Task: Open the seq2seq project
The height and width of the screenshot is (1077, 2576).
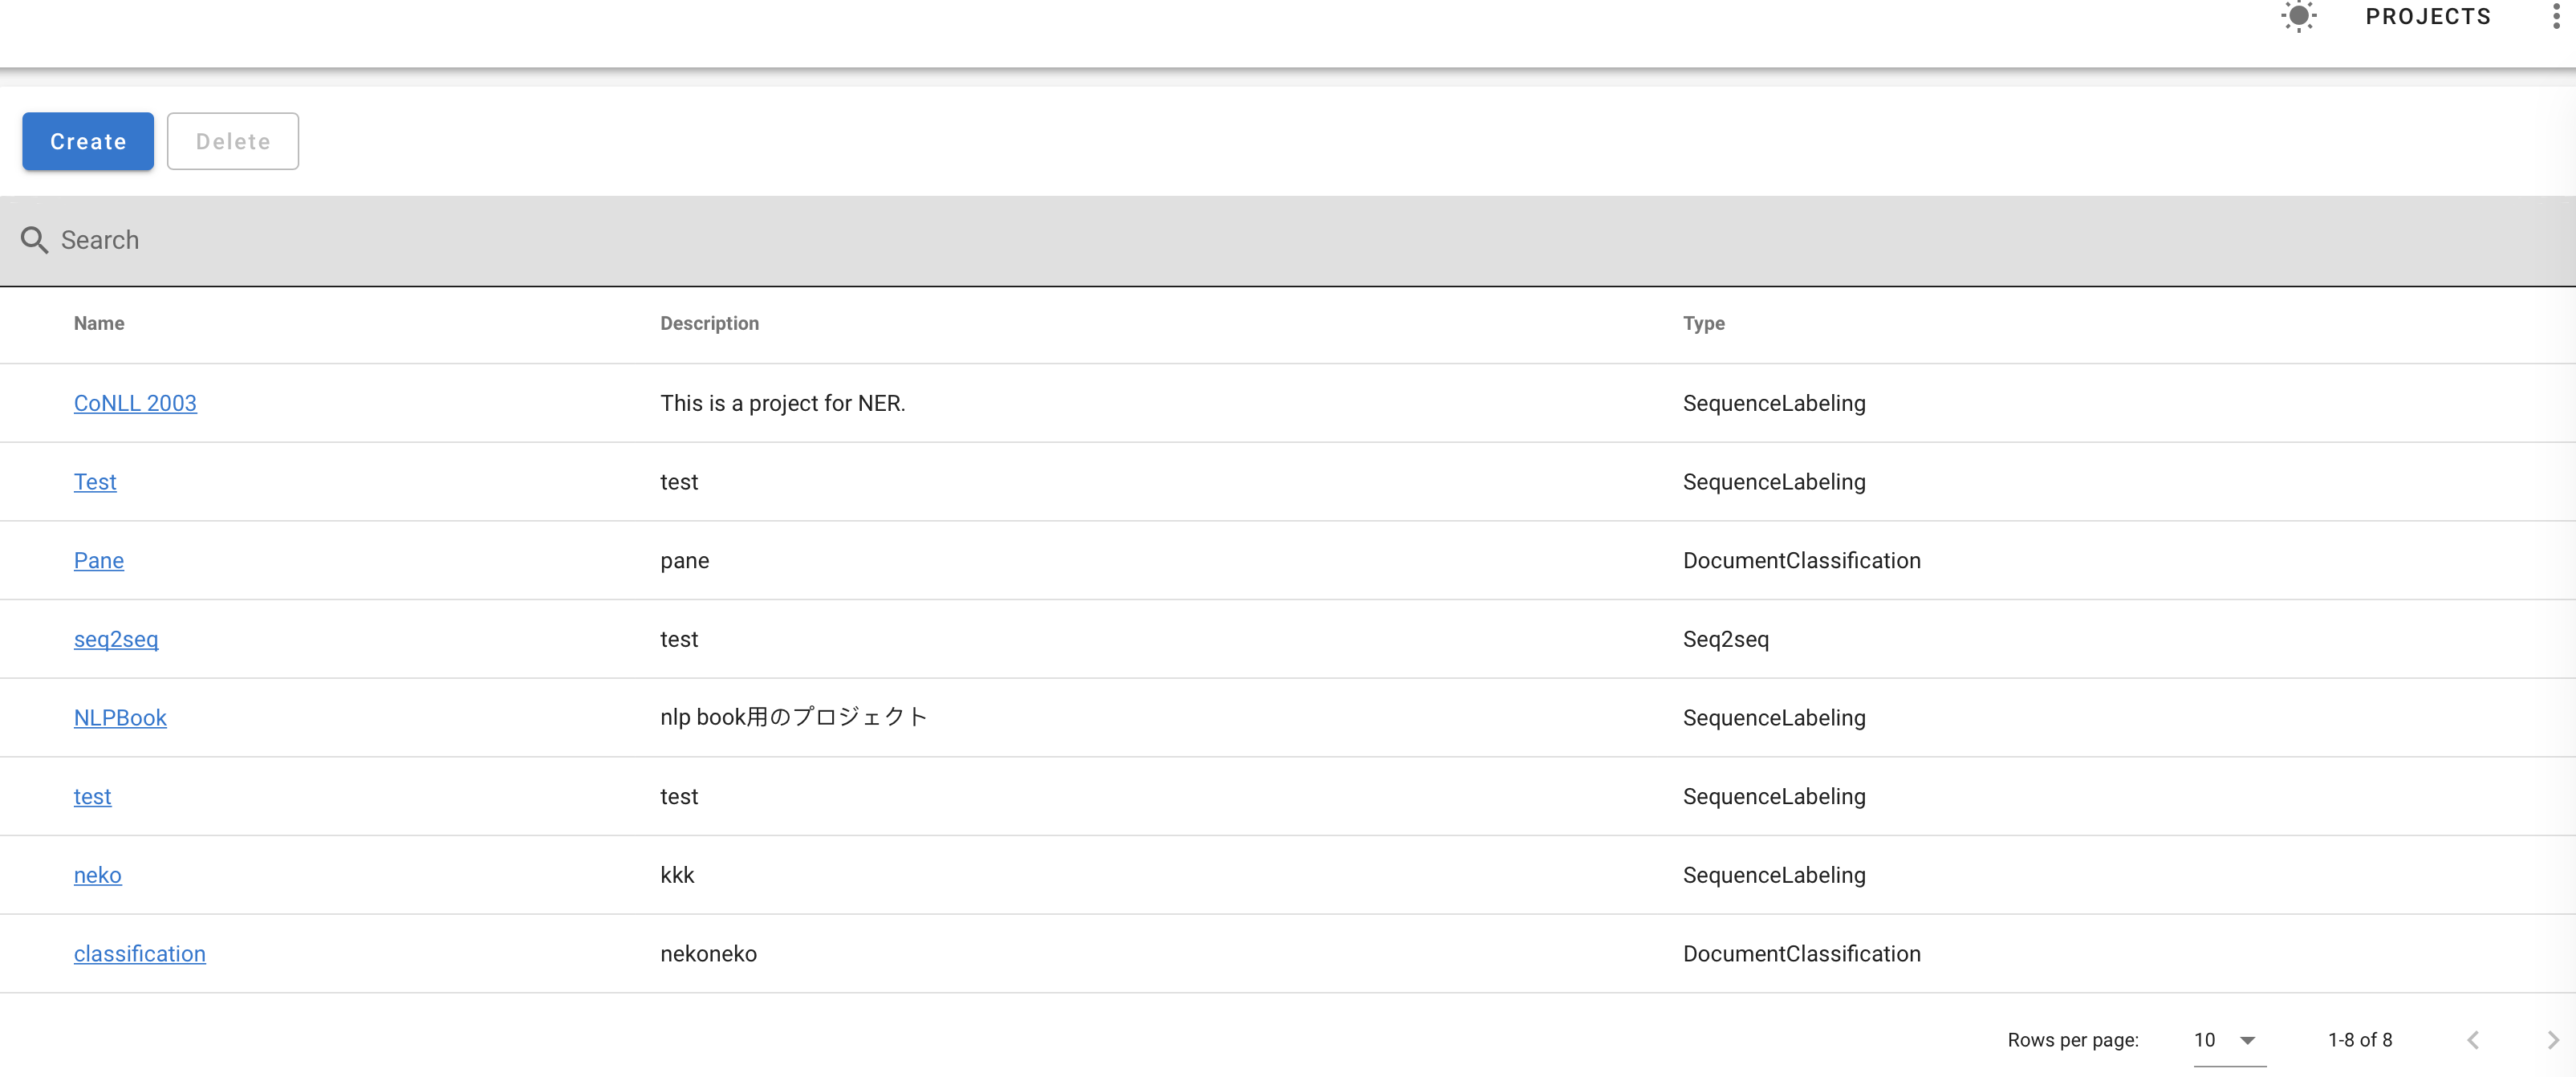Action: click(x=116, y=638)
